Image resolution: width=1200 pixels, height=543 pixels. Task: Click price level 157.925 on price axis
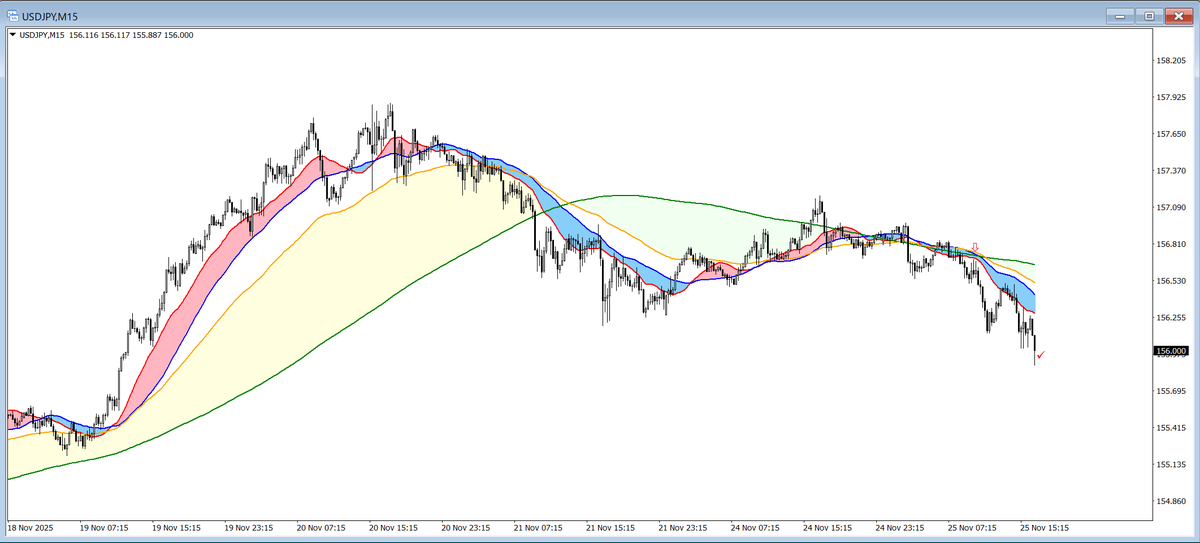point(1170,97)
